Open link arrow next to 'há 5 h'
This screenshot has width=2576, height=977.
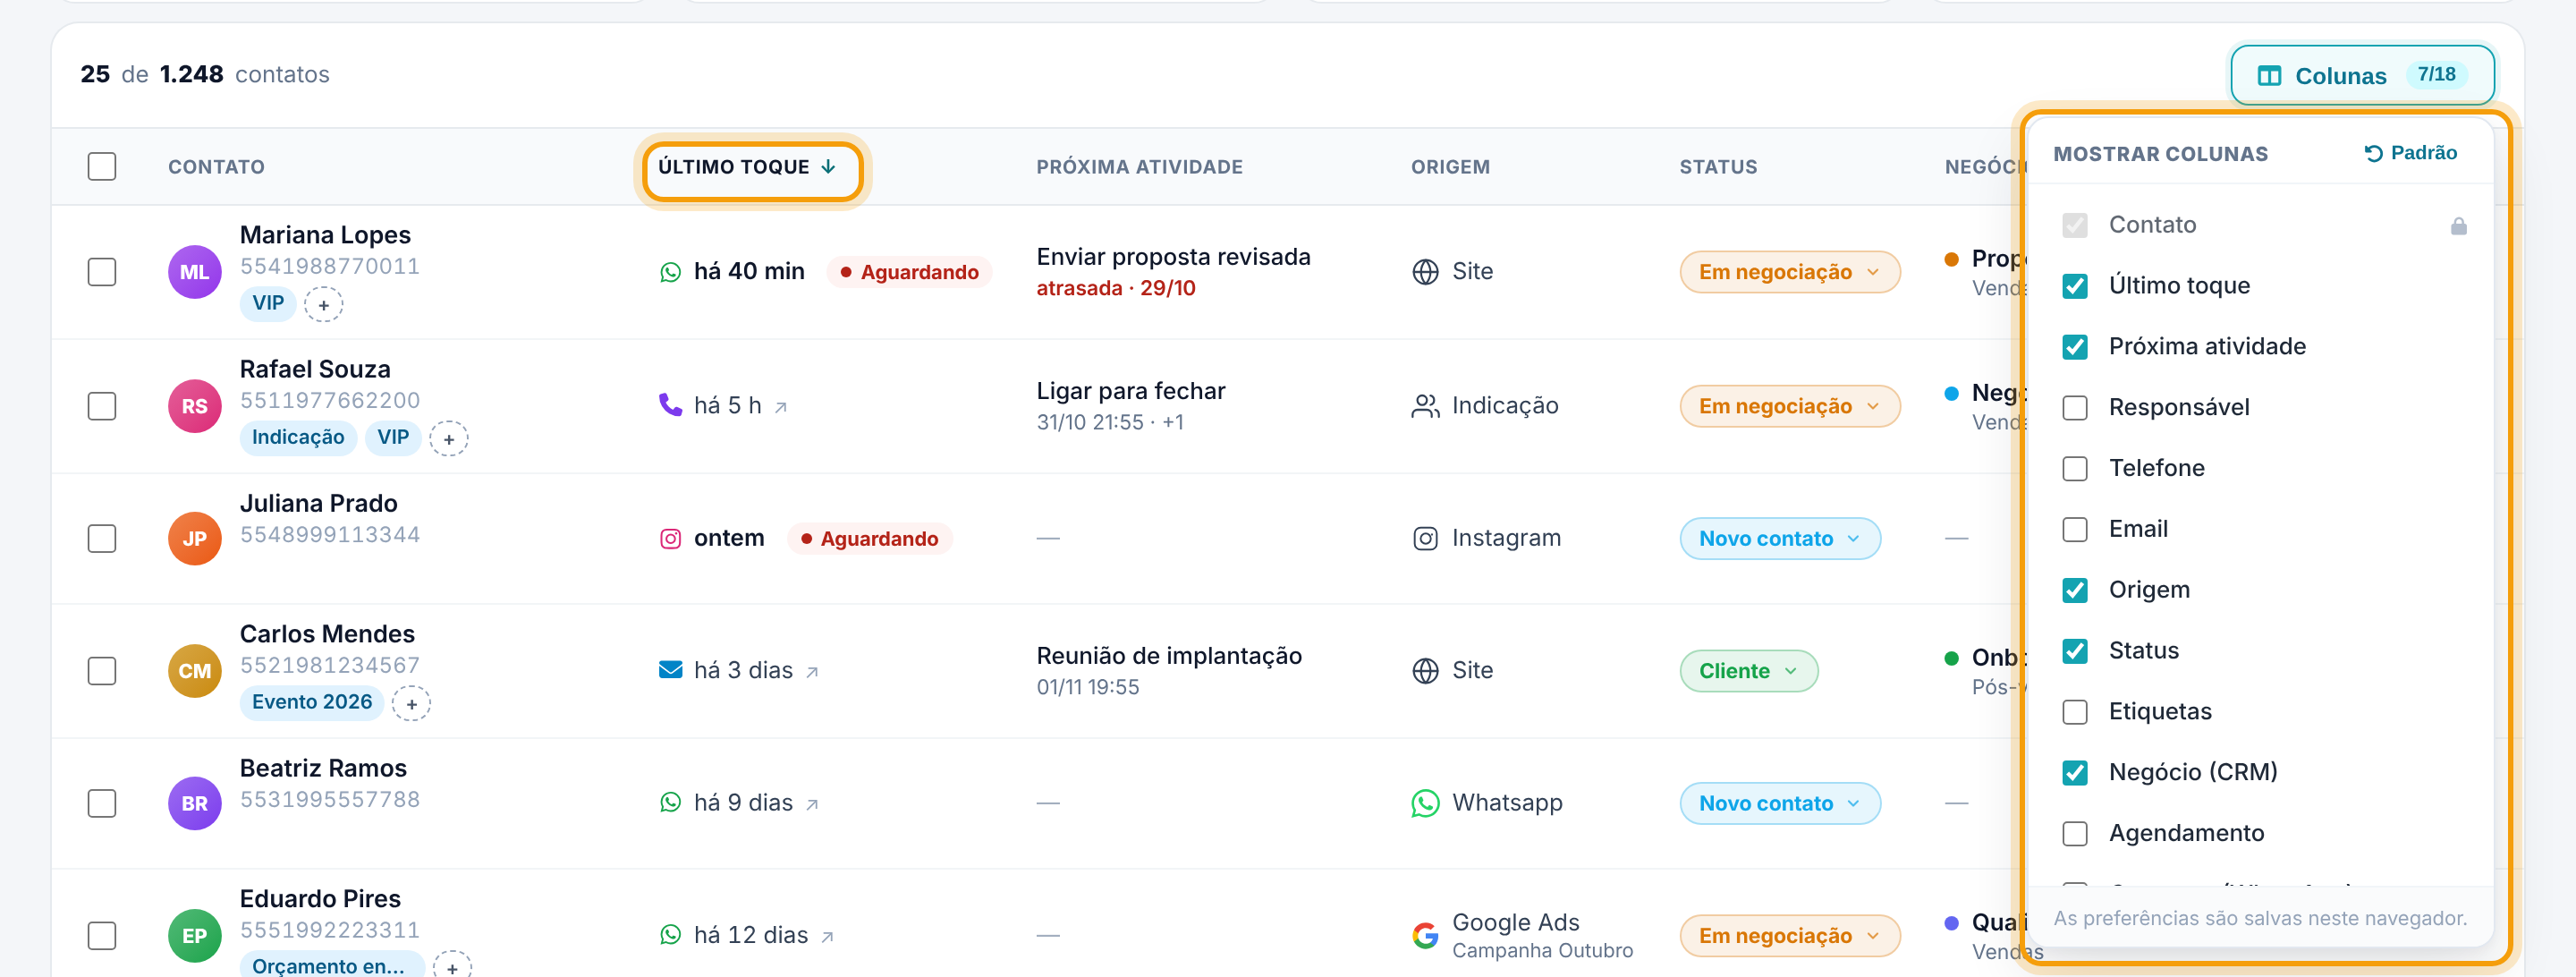pos(782,407)
